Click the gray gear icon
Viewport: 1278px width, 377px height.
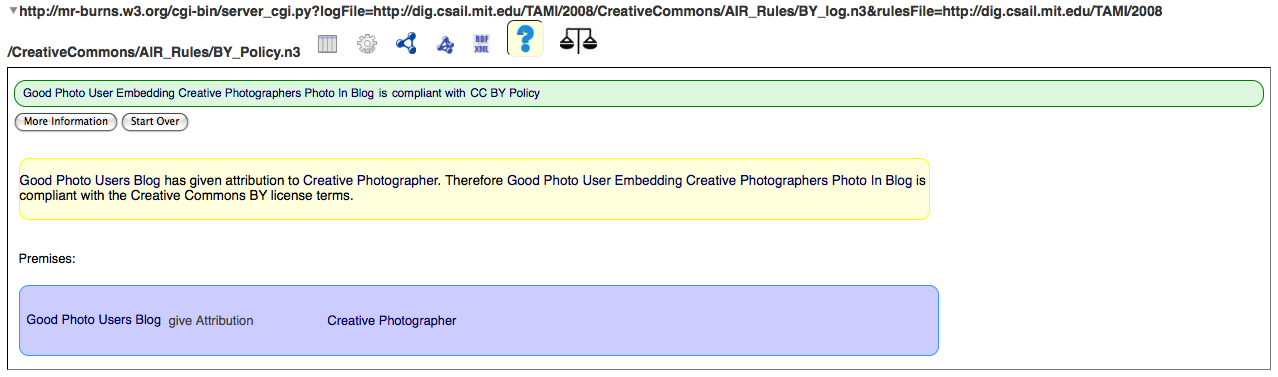point(367,44)
